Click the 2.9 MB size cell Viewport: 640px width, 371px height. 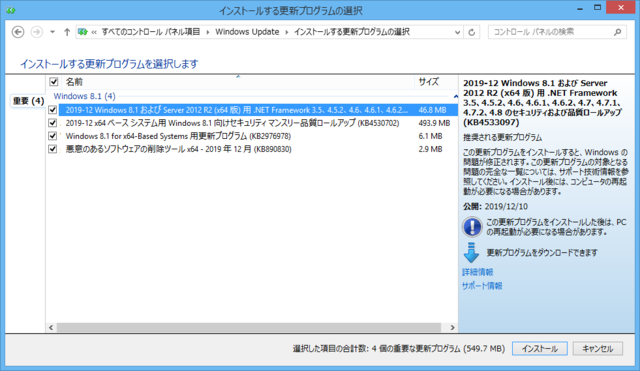430,149
